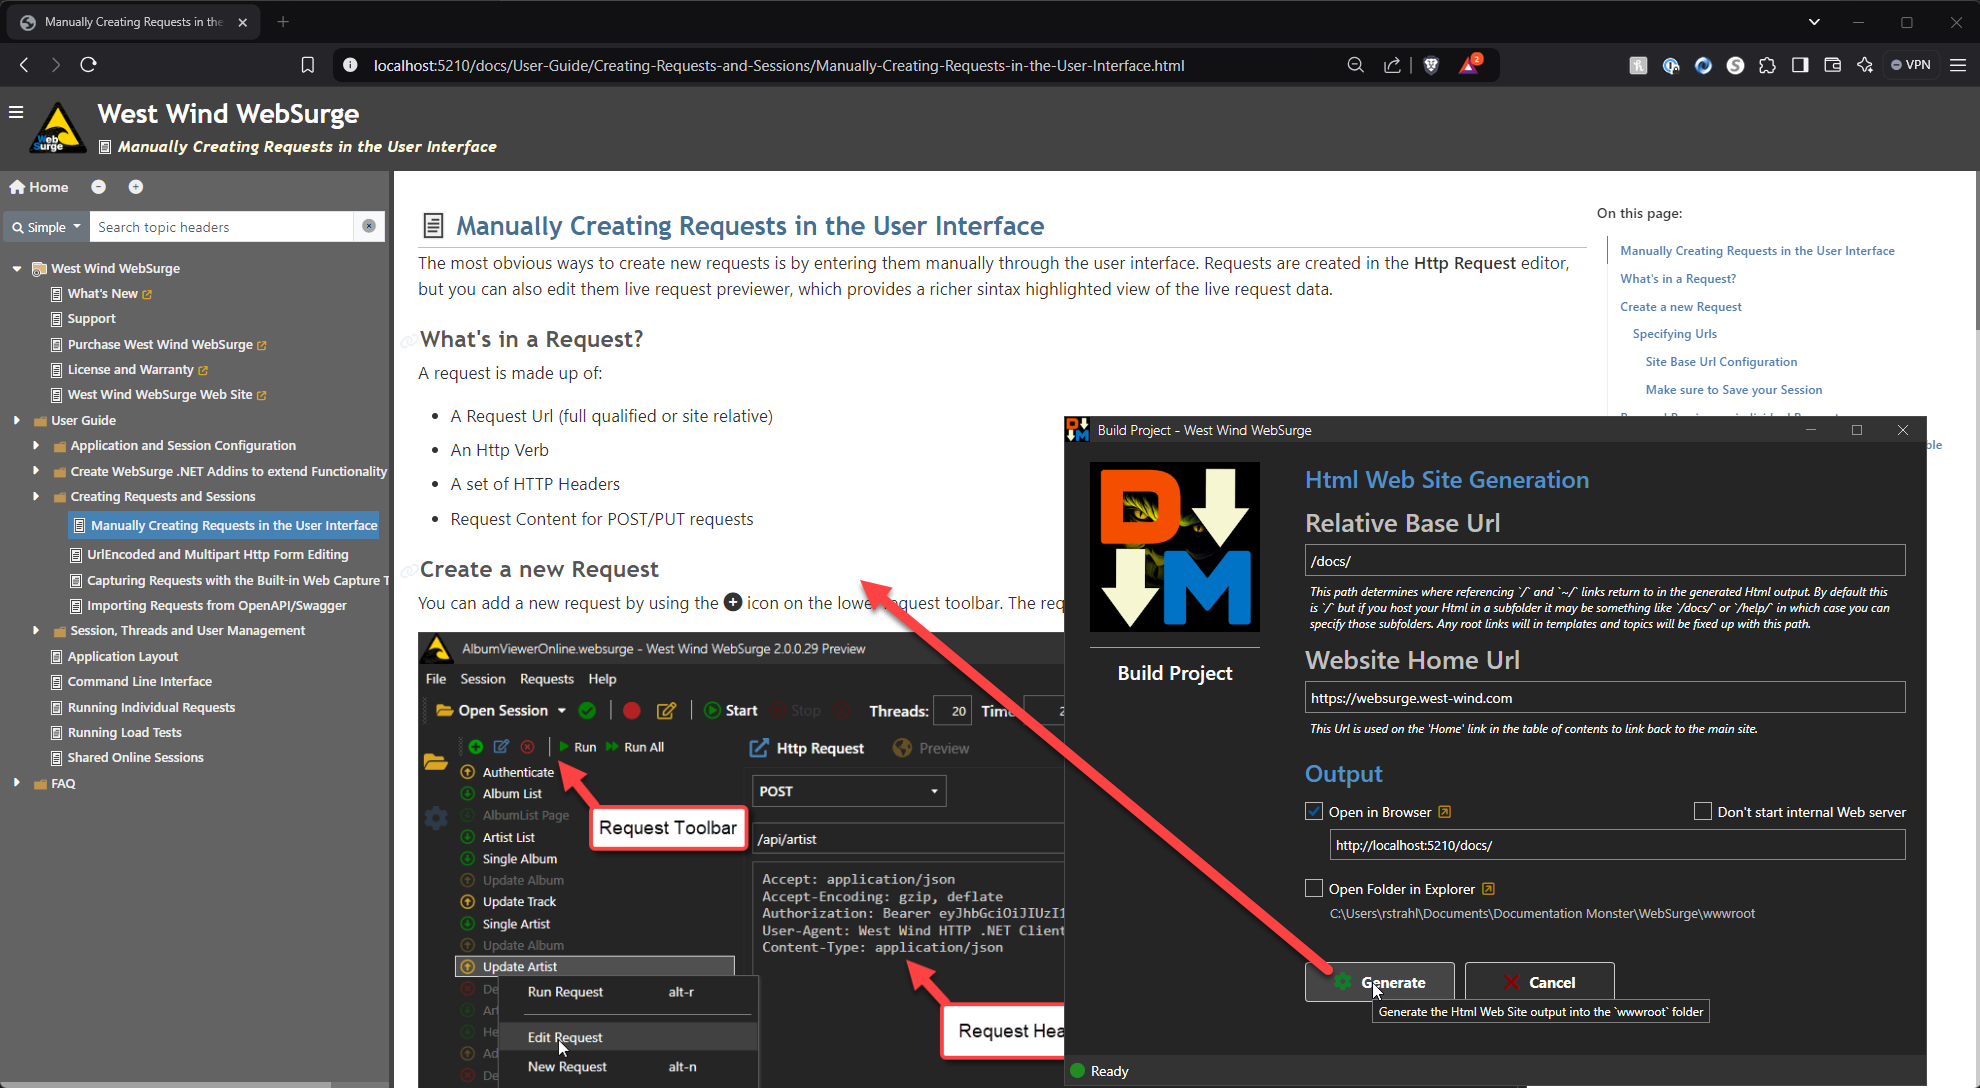Open the Brave Shields lion icon
This screenshot has width=1980, height=1088.
click(x=1431, y=65)
